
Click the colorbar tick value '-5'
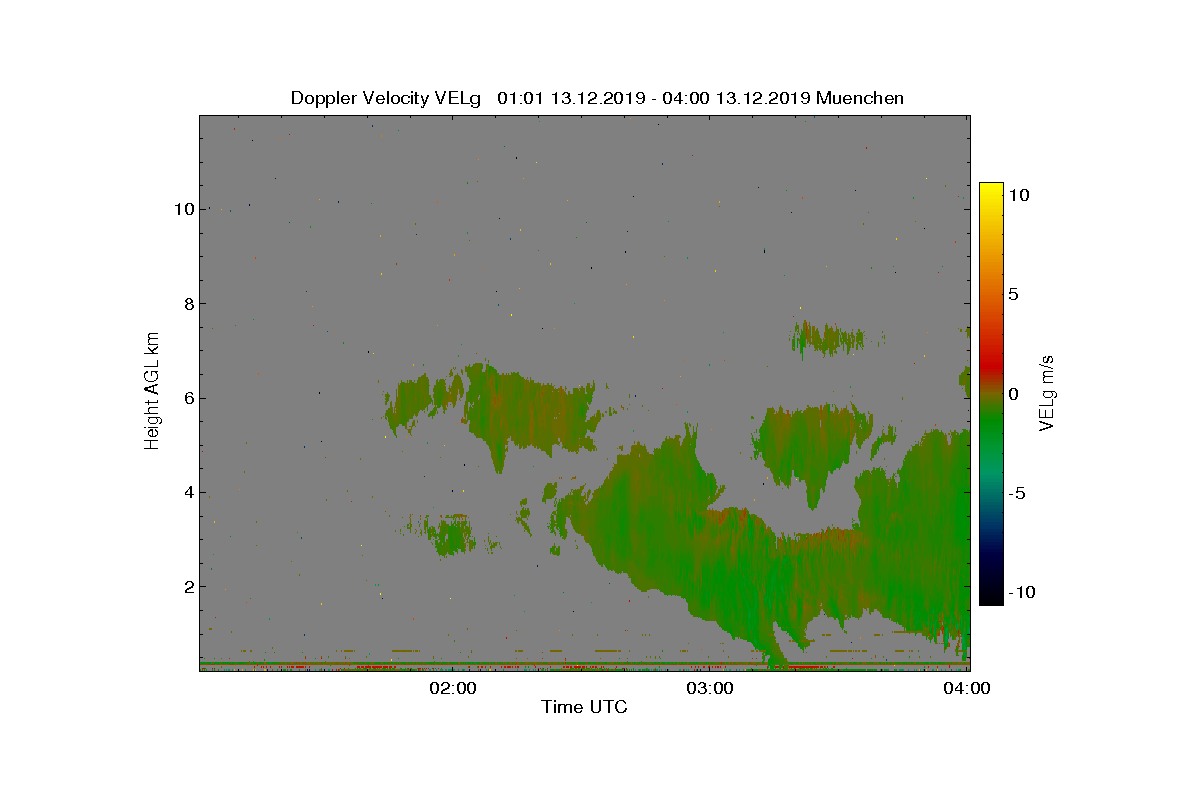pyautogui.click(x=1017, y=493)
